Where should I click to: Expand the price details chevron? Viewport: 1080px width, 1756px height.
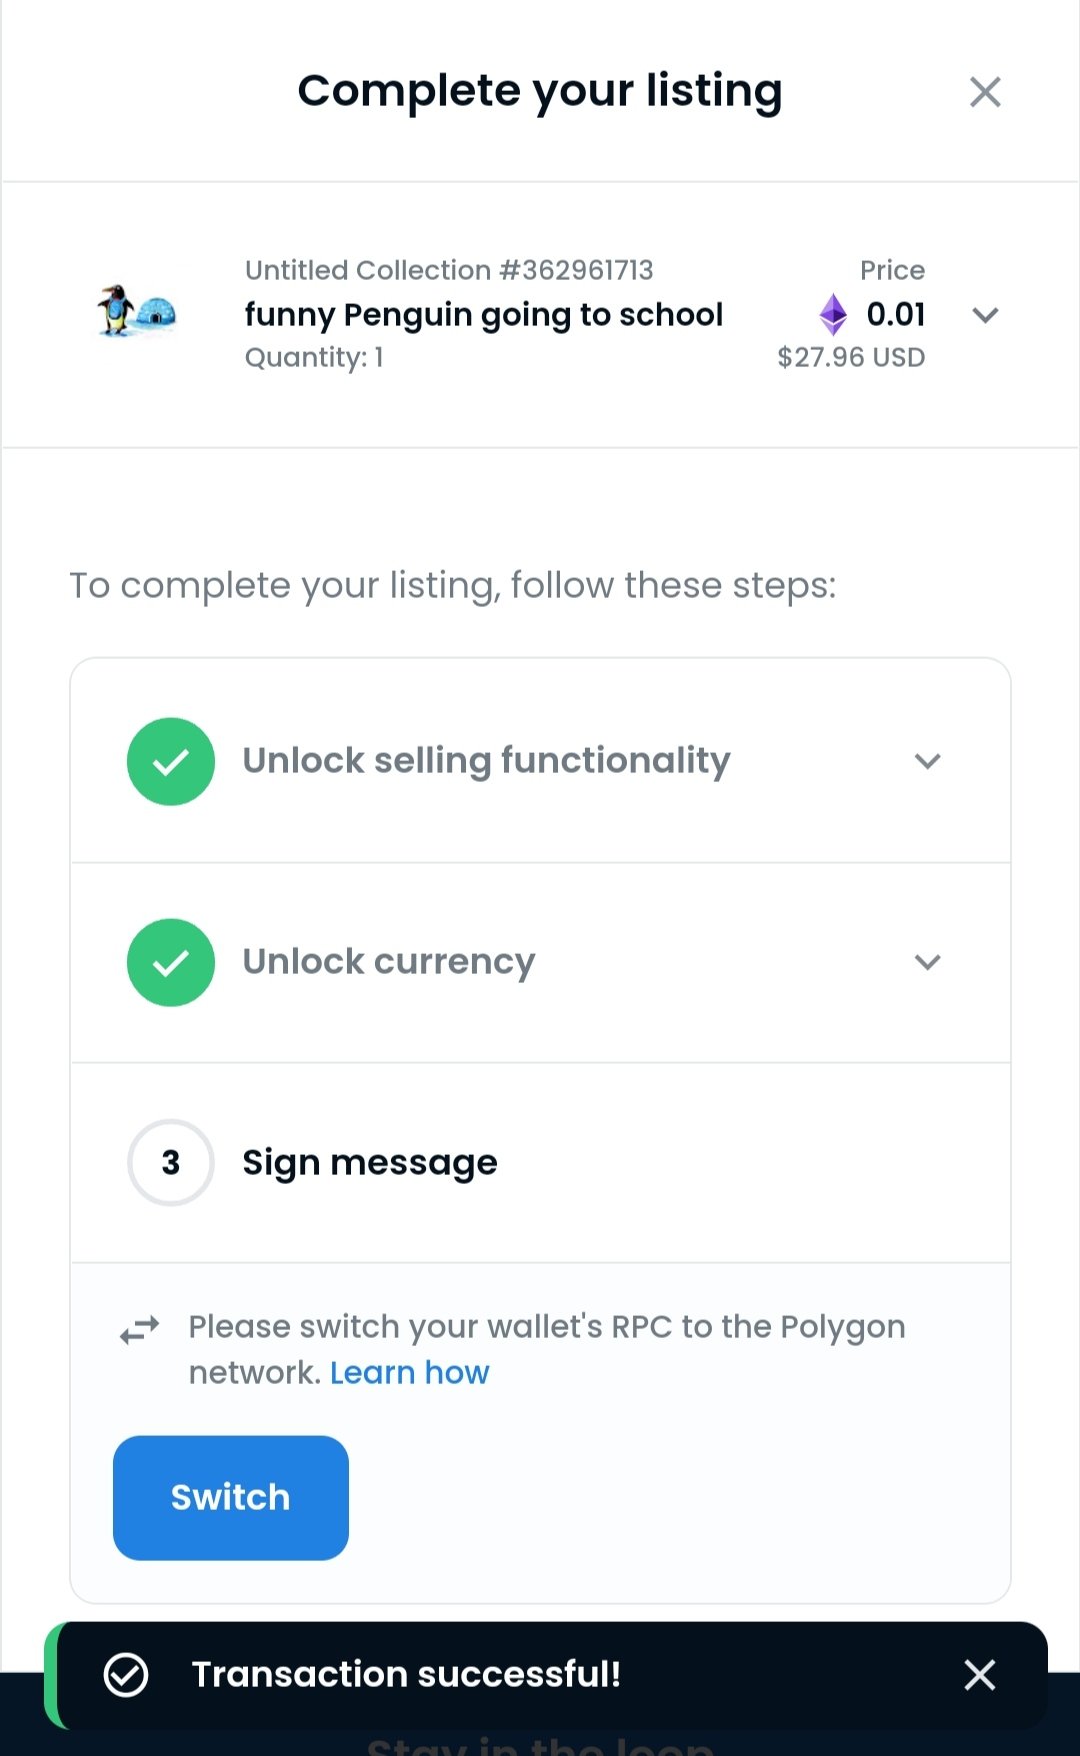pyautogui.click(x=985, y=315)
